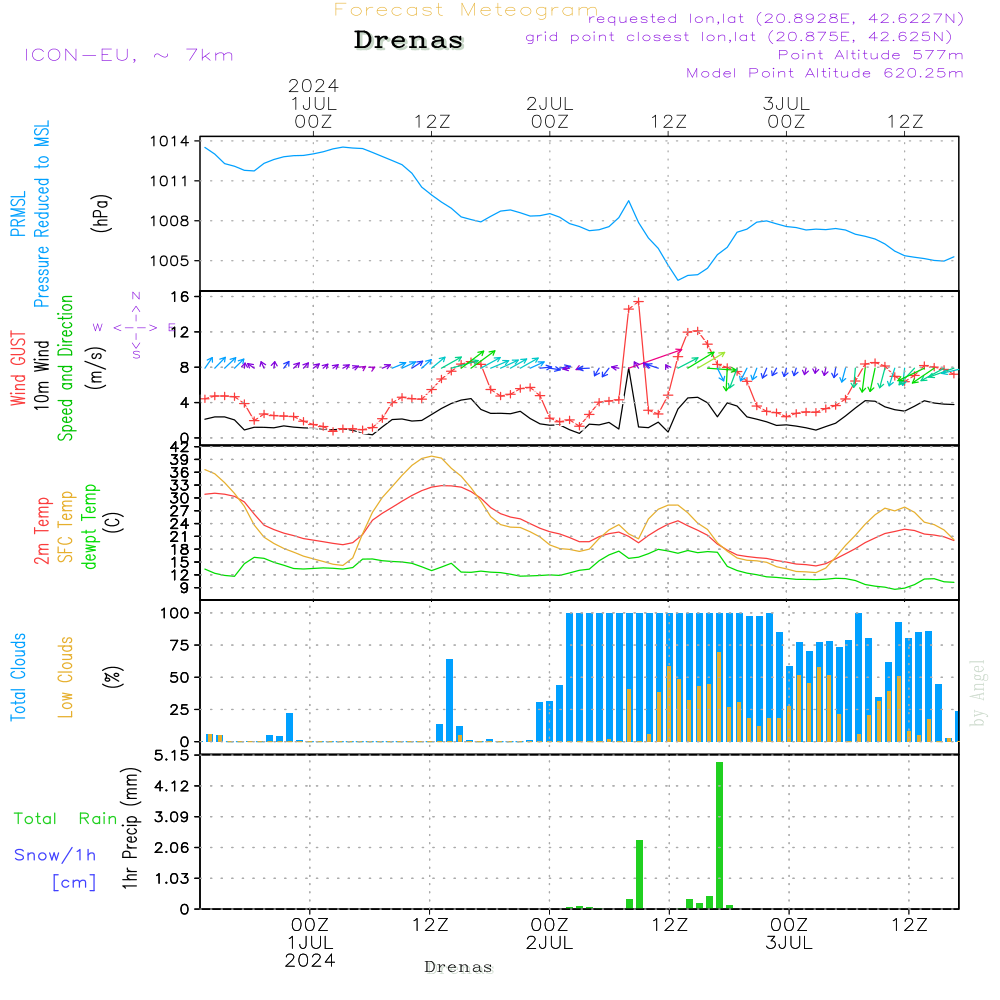
Task: Click the '75' cloud percent axis value
Action: [180, 645]
